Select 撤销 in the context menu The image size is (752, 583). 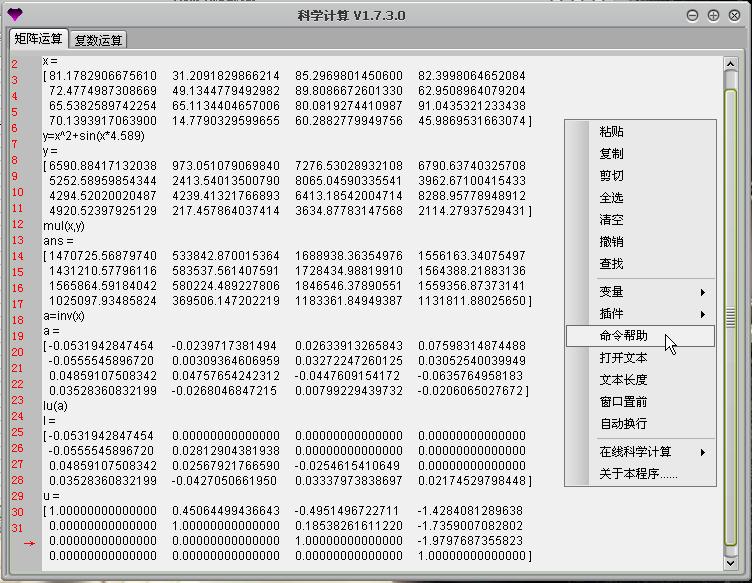click(x=611, y=242)
